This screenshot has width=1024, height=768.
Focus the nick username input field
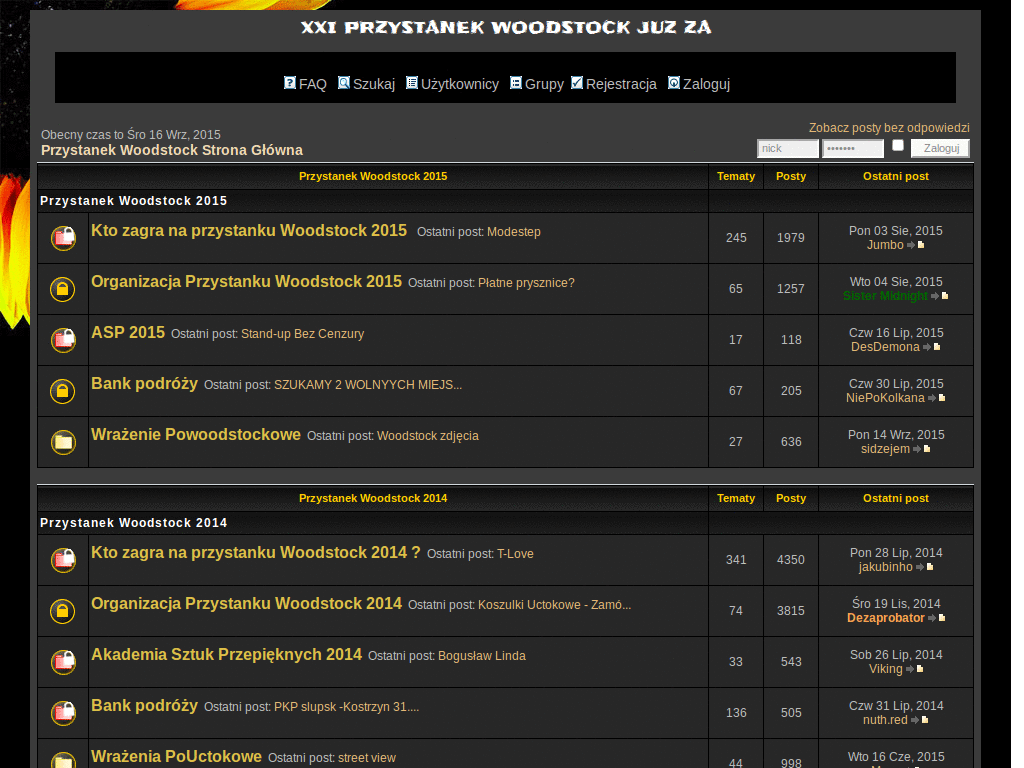tap(788, 148)
